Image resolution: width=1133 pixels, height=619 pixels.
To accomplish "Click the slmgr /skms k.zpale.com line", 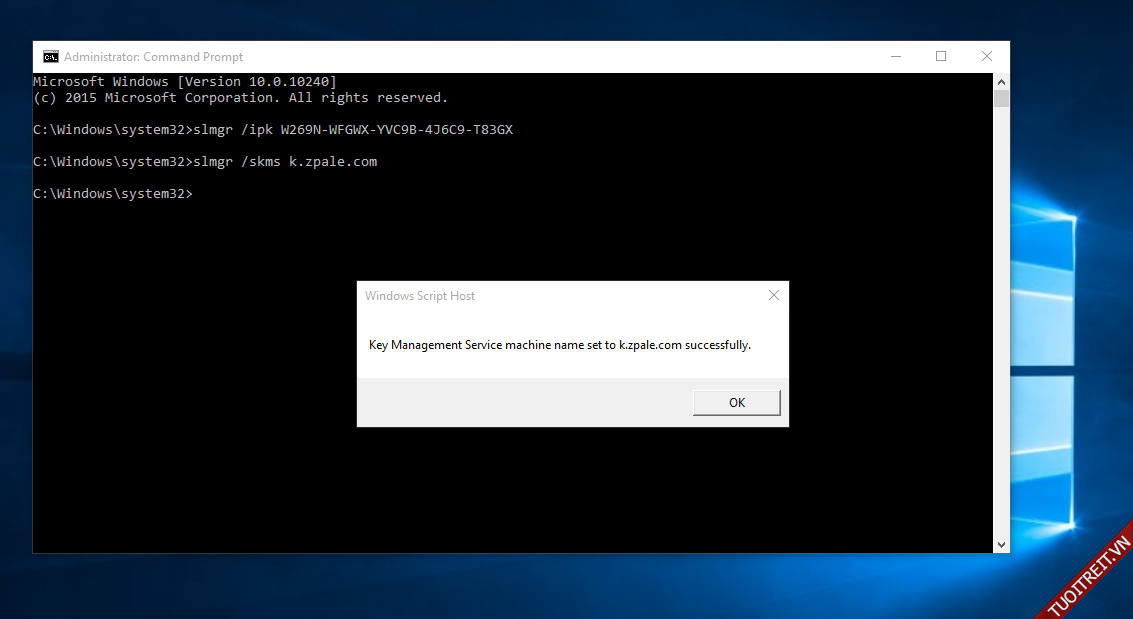I will 205,162.
